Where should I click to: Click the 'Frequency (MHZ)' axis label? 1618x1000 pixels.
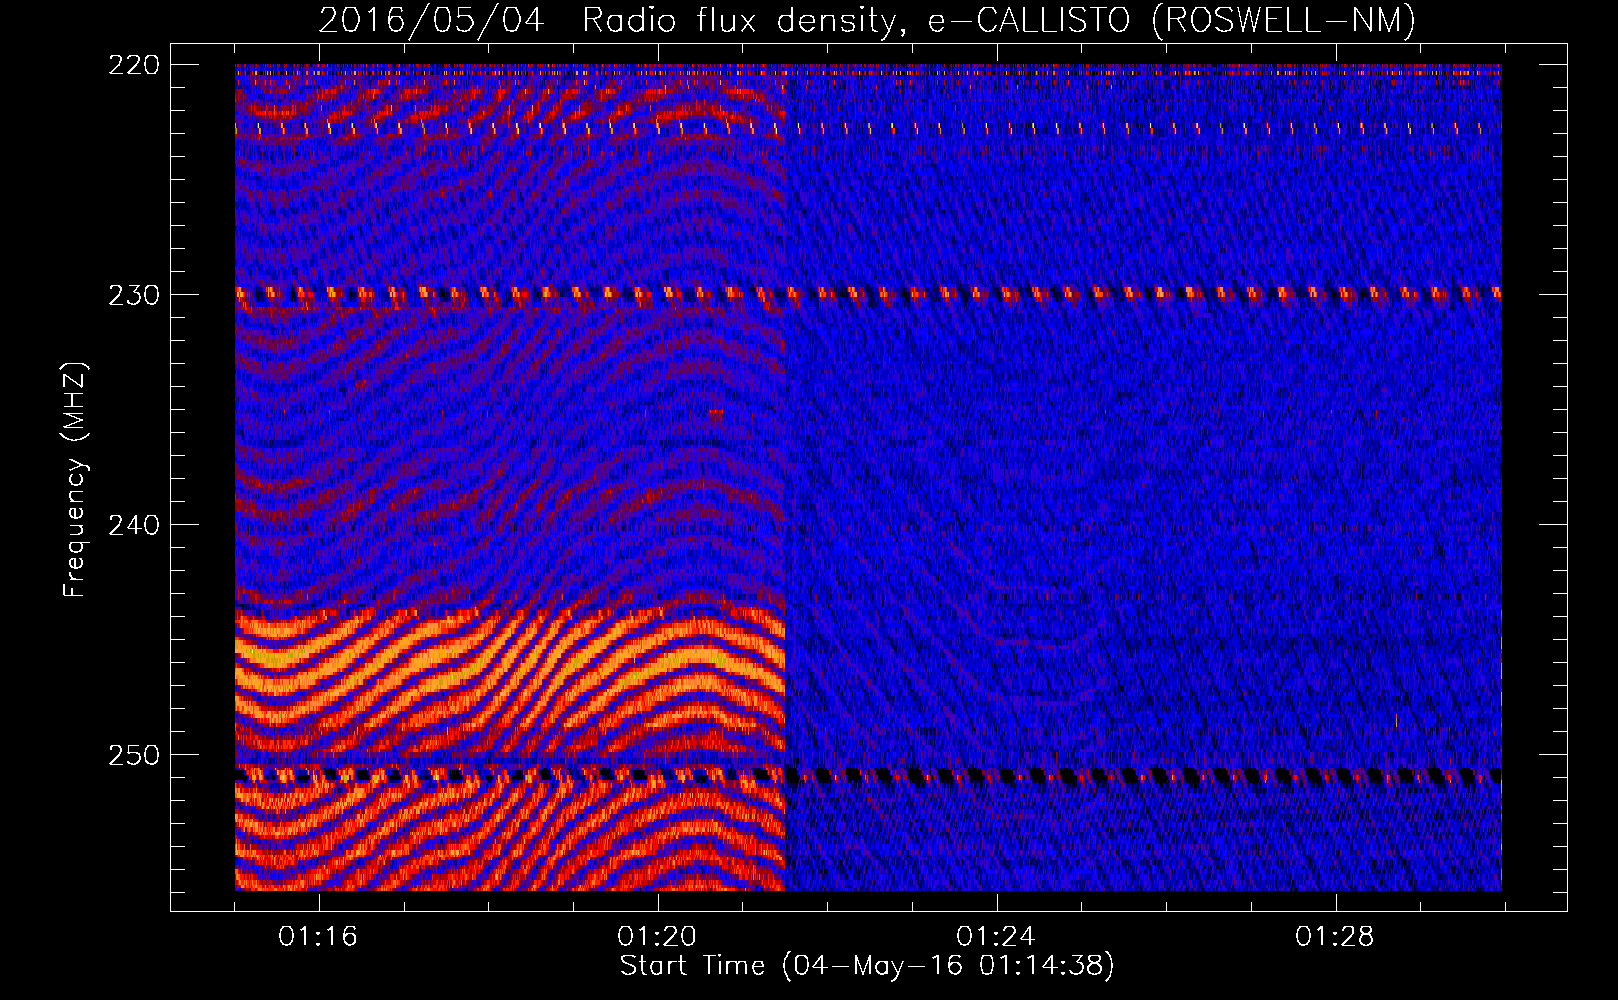click(75, 480)
